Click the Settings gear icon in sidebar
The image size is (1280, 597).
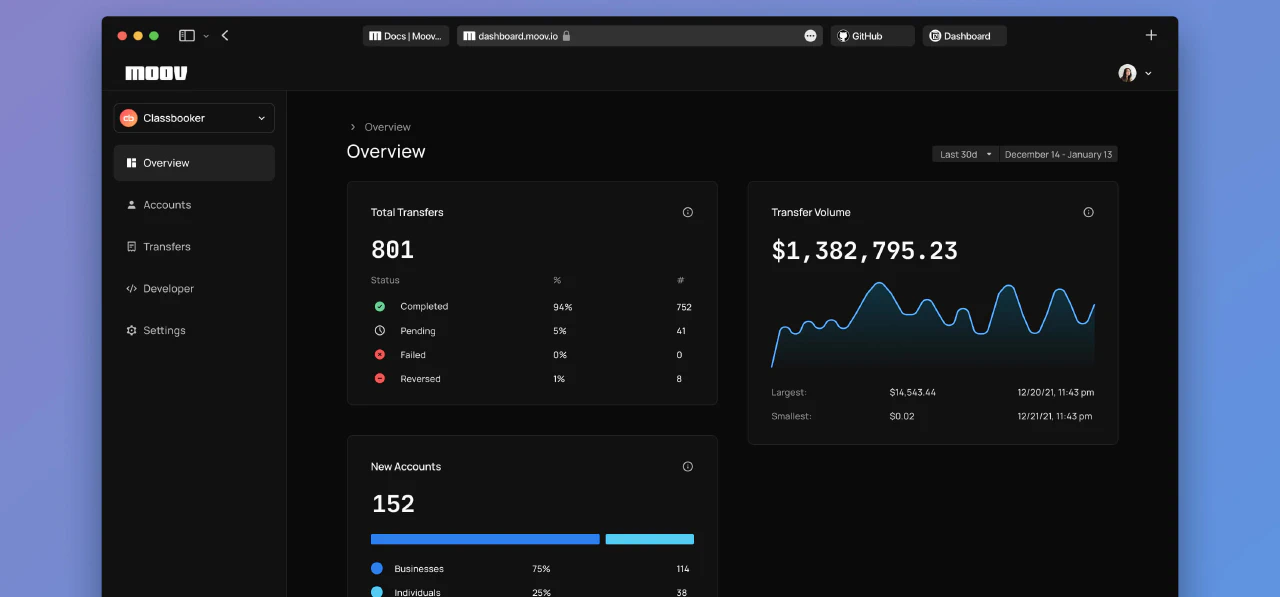(x=131, y=331)
